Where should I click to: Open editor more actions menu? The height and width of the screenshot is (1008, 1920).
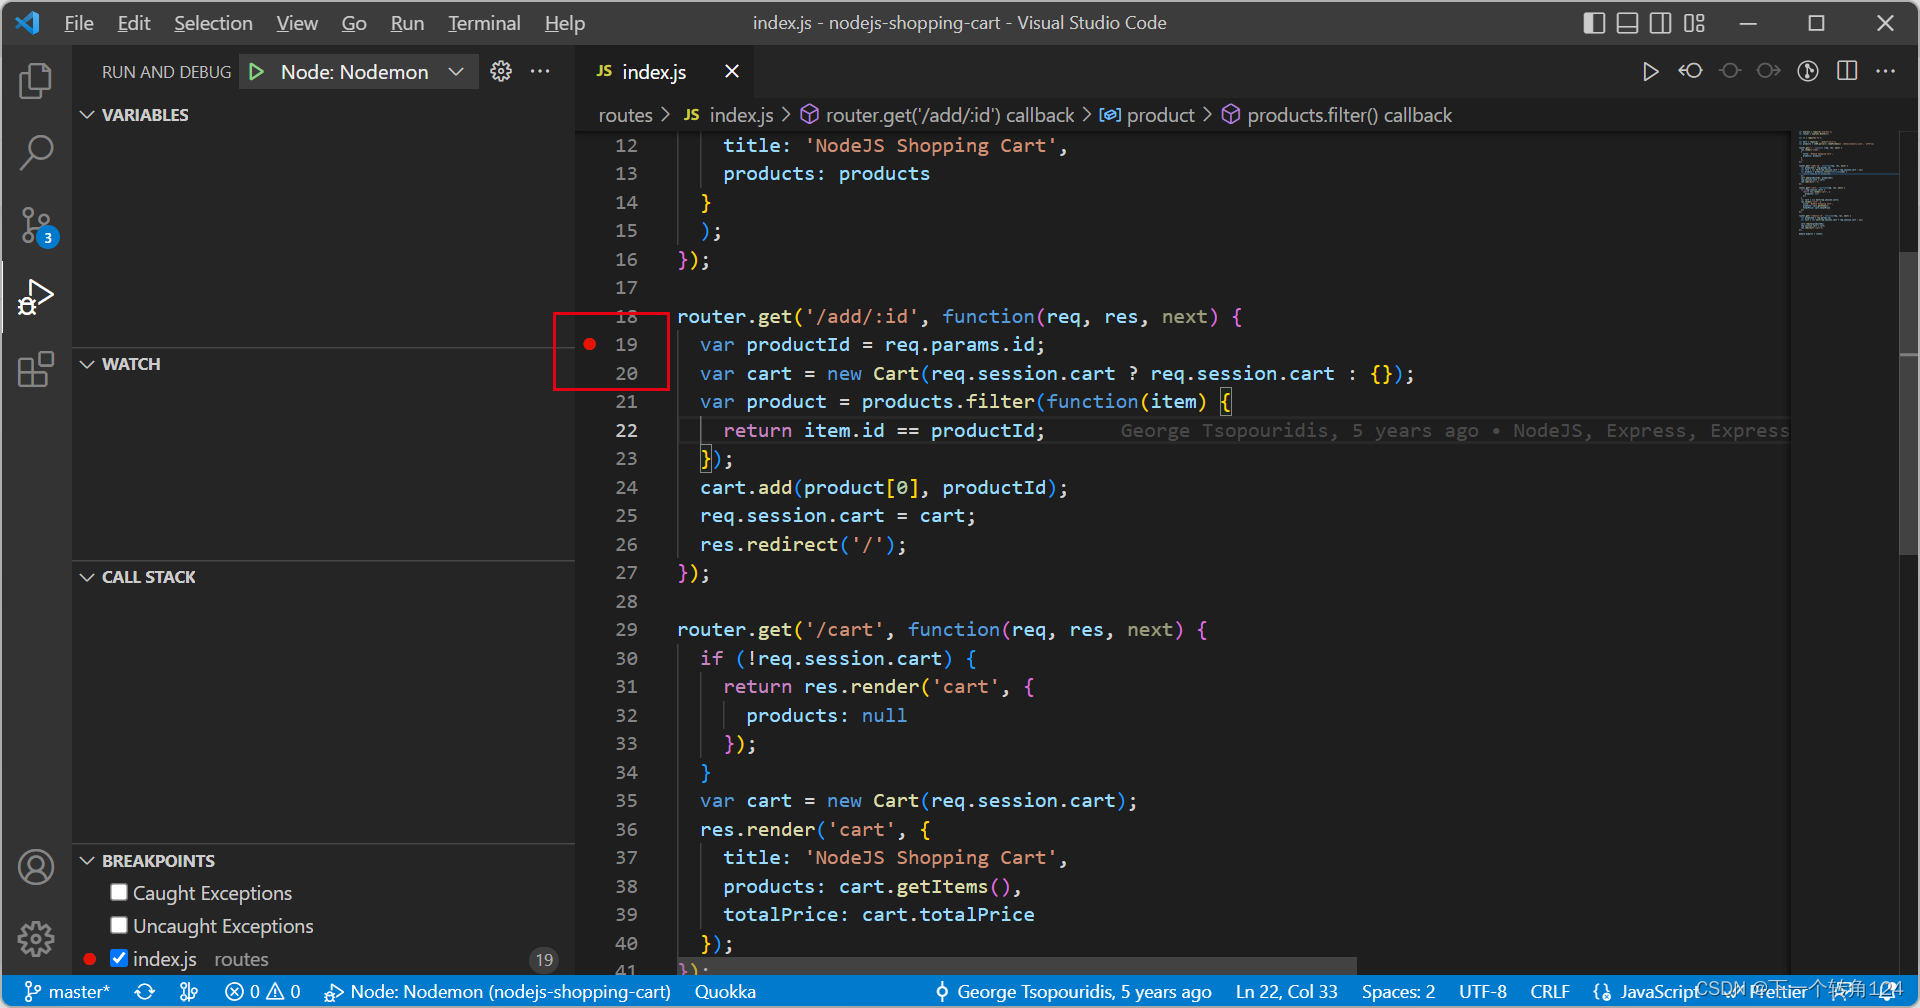1885,71
